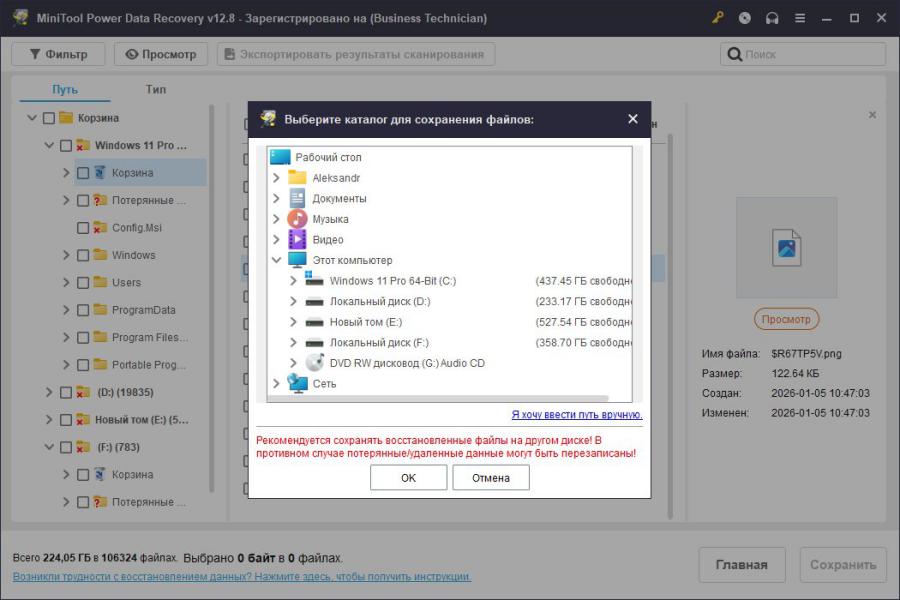This screenshot has width=900, height=600.
Task: Expand the Aleksandr folder in dialog
Action: coord(277,178)
